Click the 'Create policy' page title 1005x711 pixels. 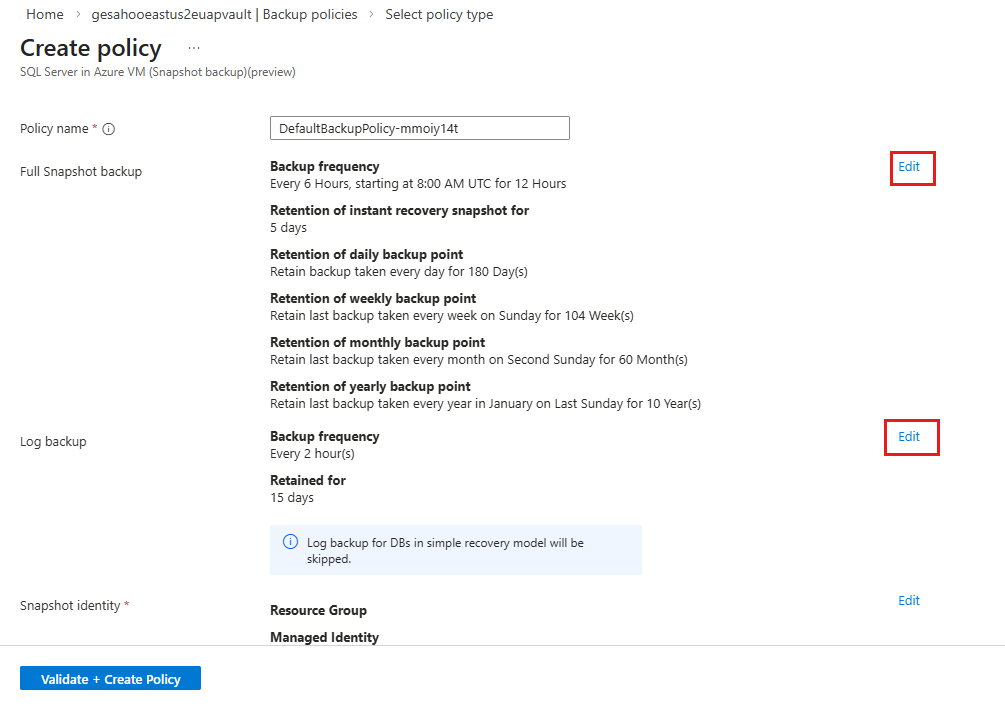(90, 48)
